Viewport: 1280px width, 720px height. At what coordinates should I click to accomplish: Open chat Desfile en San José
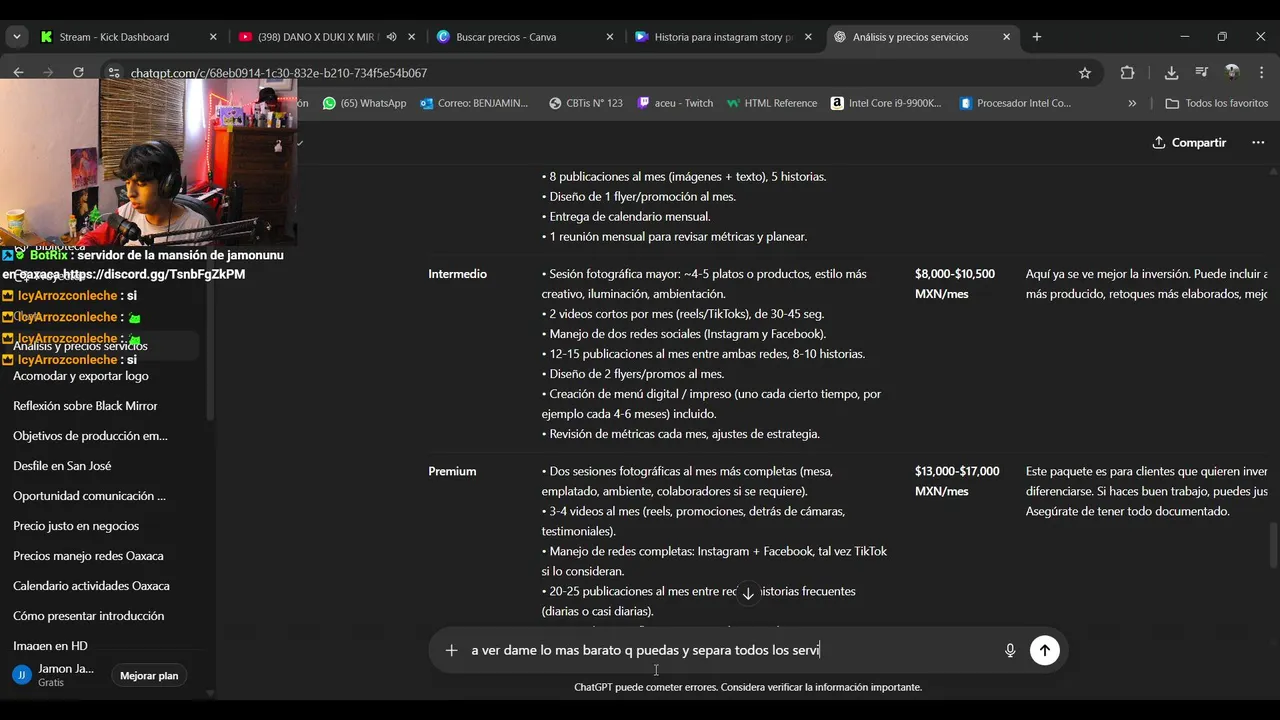(x=62, y=466)
